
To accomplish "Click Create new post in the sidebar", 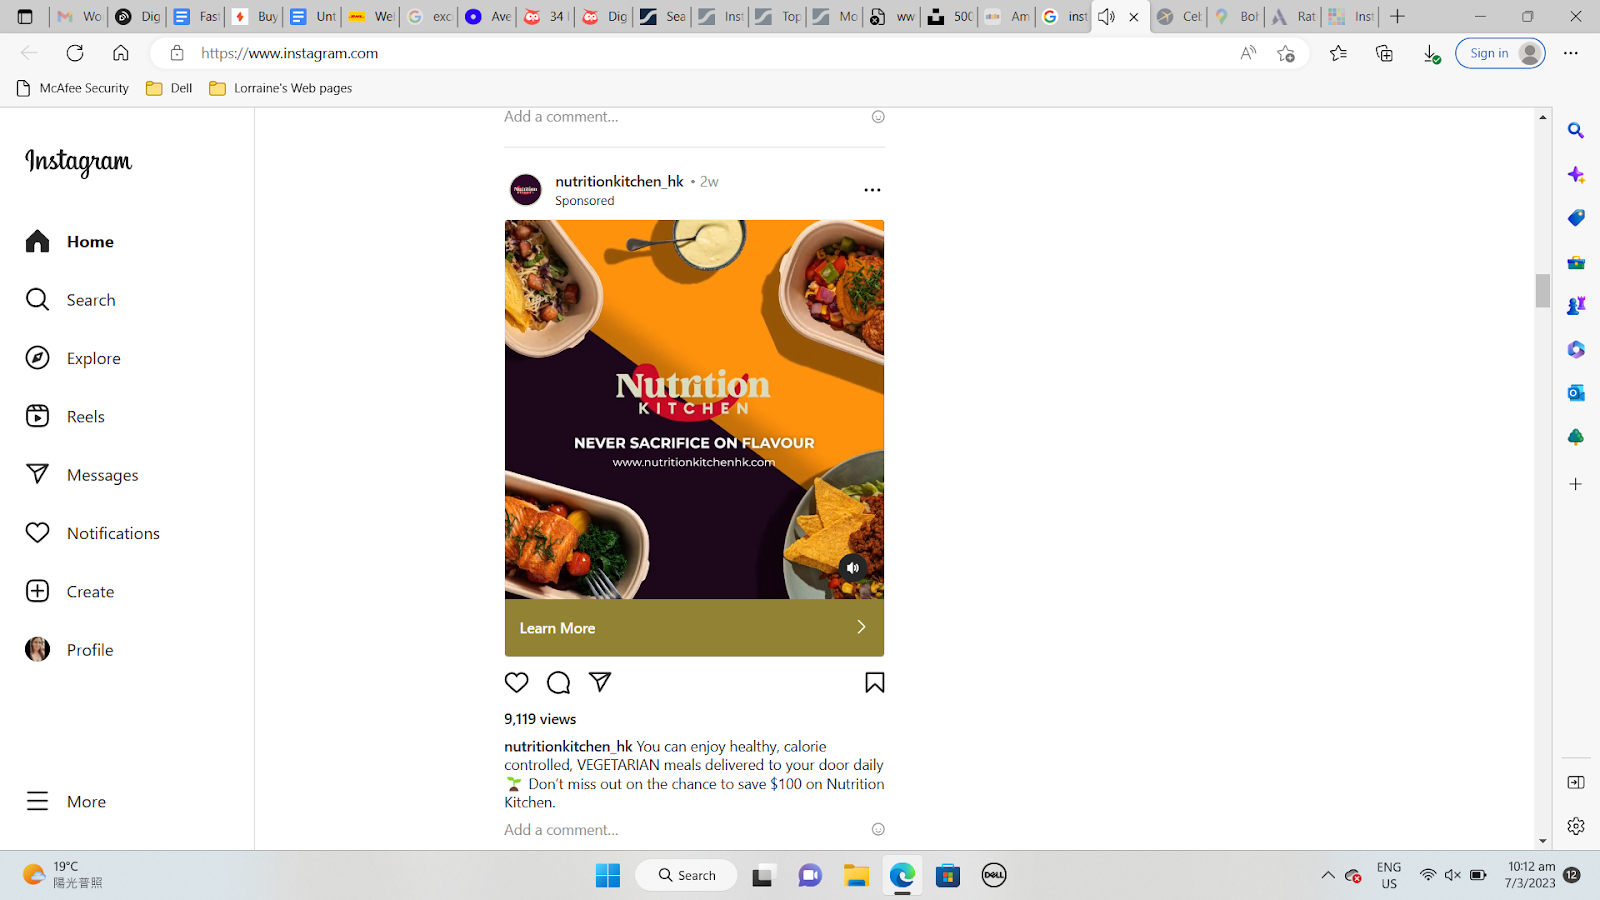I will tap(70, 592).
